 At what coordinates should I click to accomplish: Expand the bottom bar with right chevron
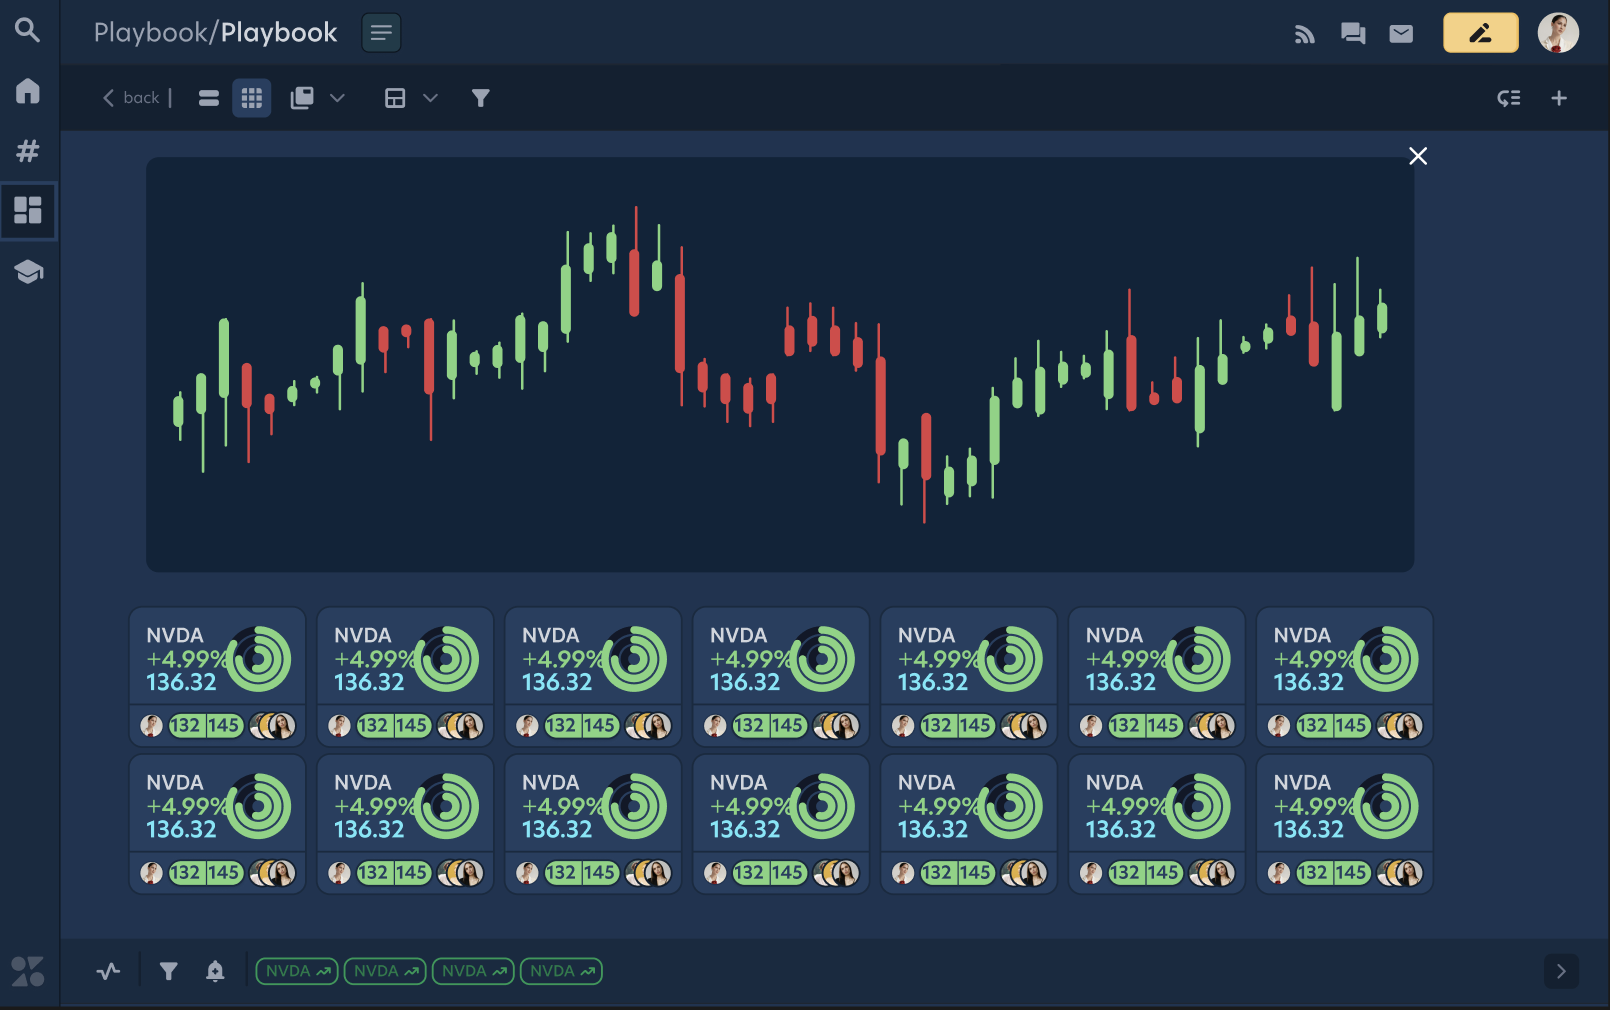point(1561,971)
